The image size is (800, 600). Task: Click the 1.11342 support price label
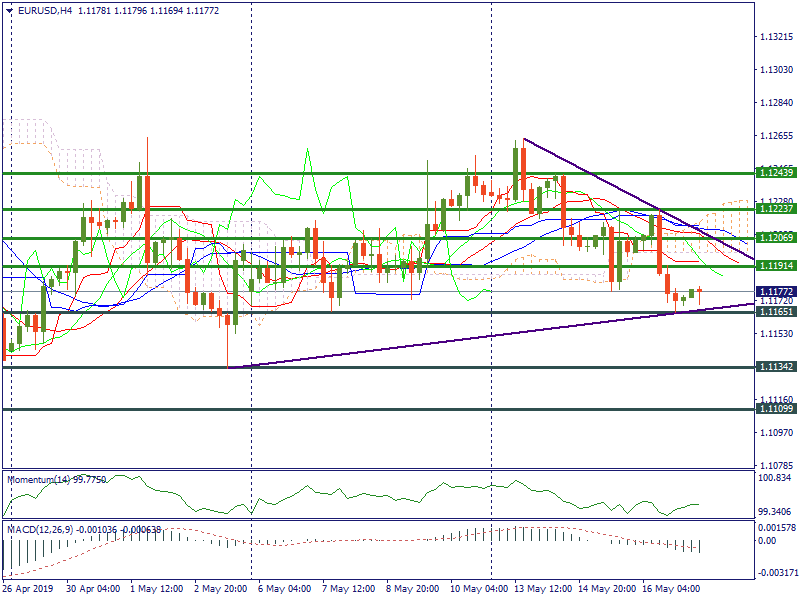coord(776,367)
